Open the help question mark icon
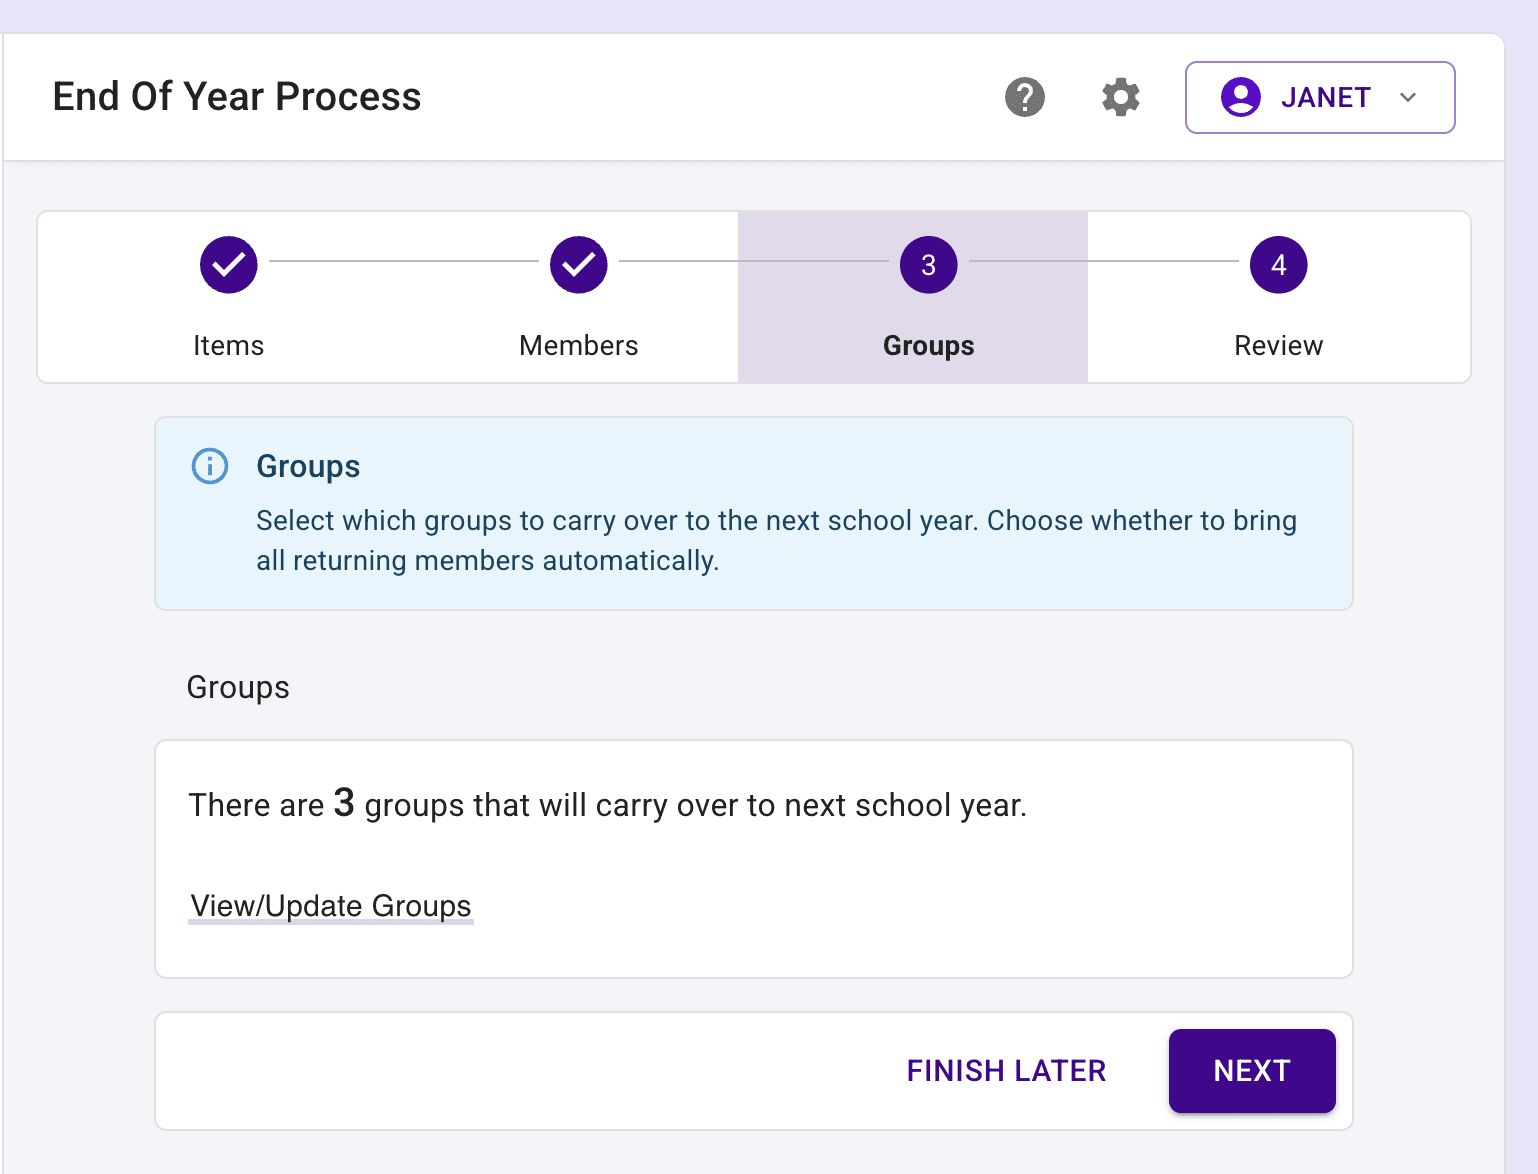1538x1174 pixels. [x=1024, y=97]
